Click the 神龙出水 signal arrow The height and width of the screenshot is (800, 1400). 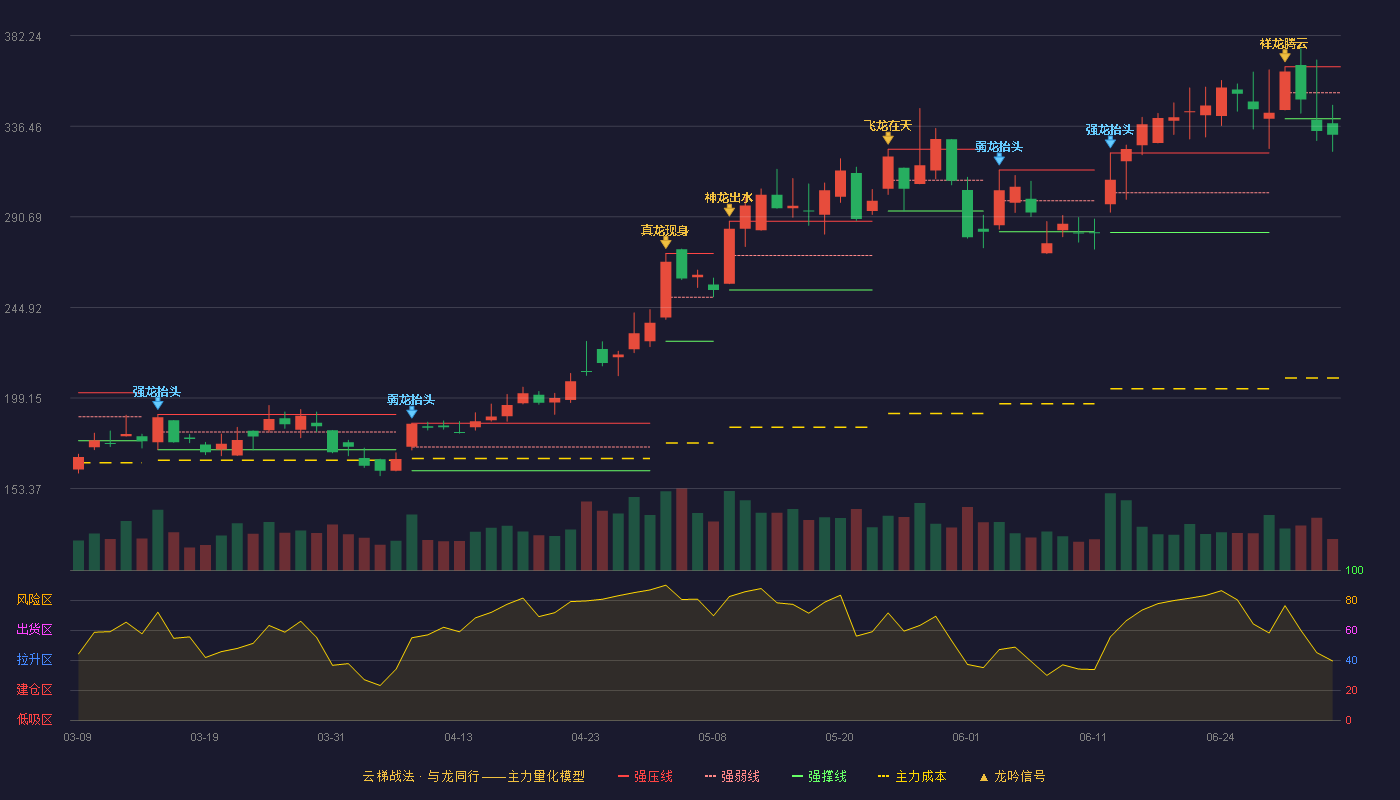729,210
